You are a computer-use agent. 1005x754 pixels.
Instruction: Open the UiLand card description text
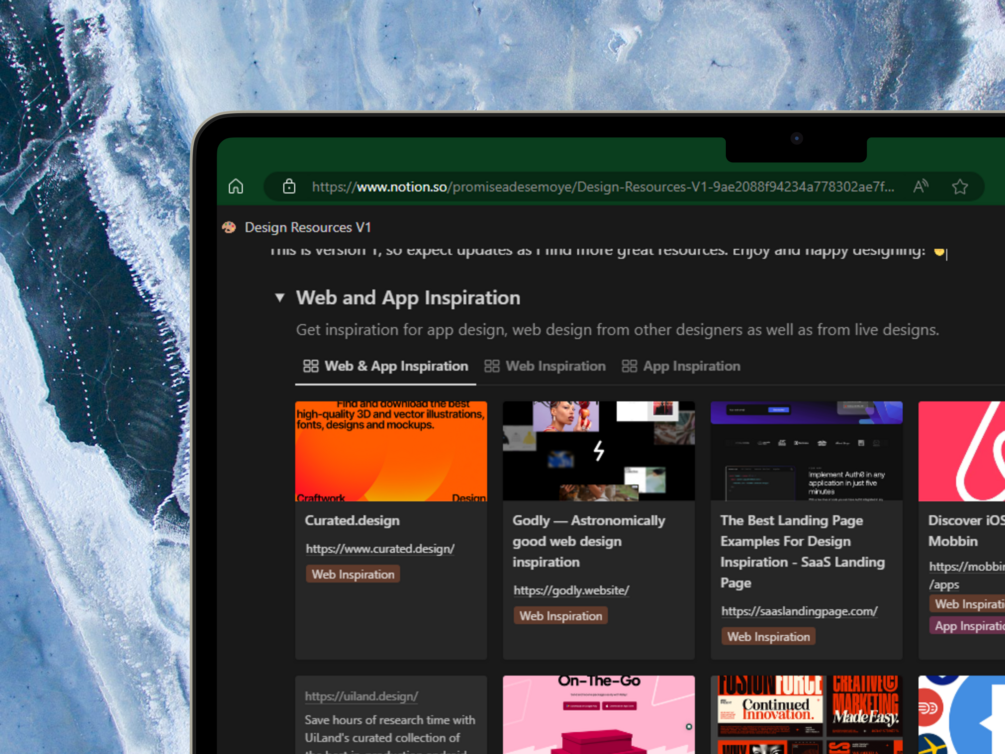point(390,734)
